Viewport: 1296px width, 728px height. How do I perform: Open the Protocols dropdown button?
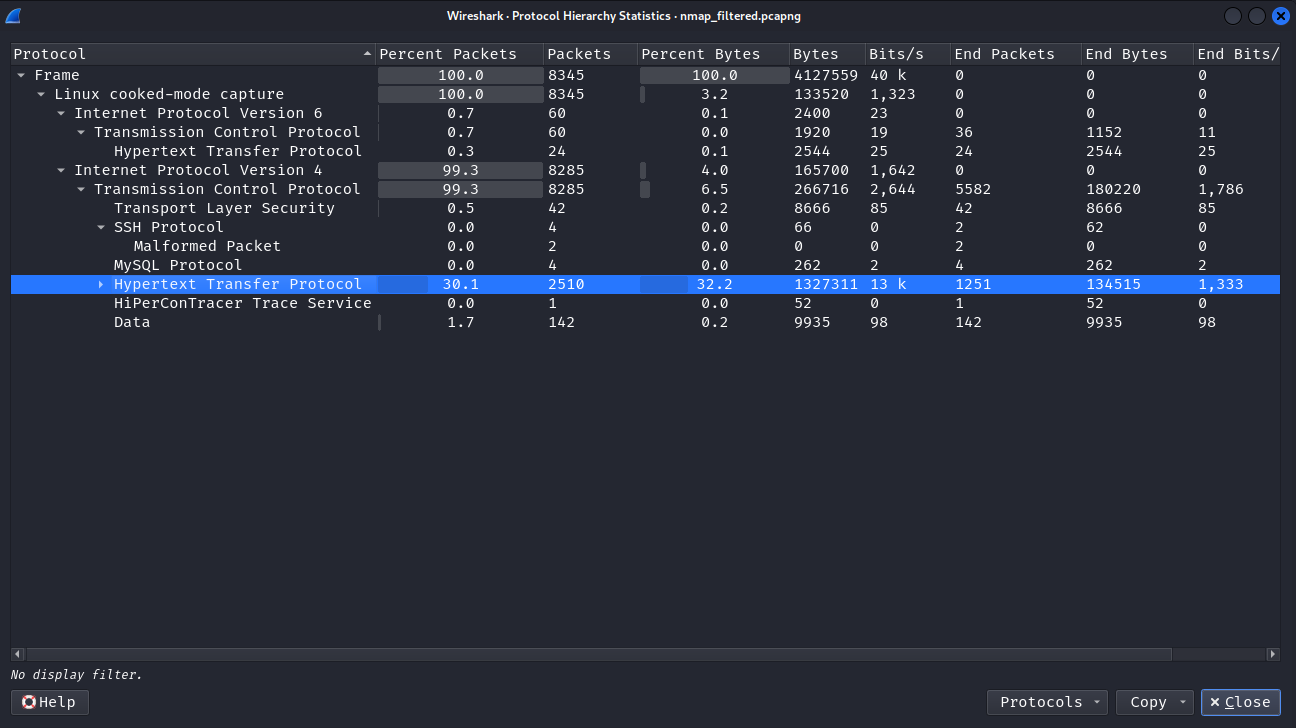1047,702
